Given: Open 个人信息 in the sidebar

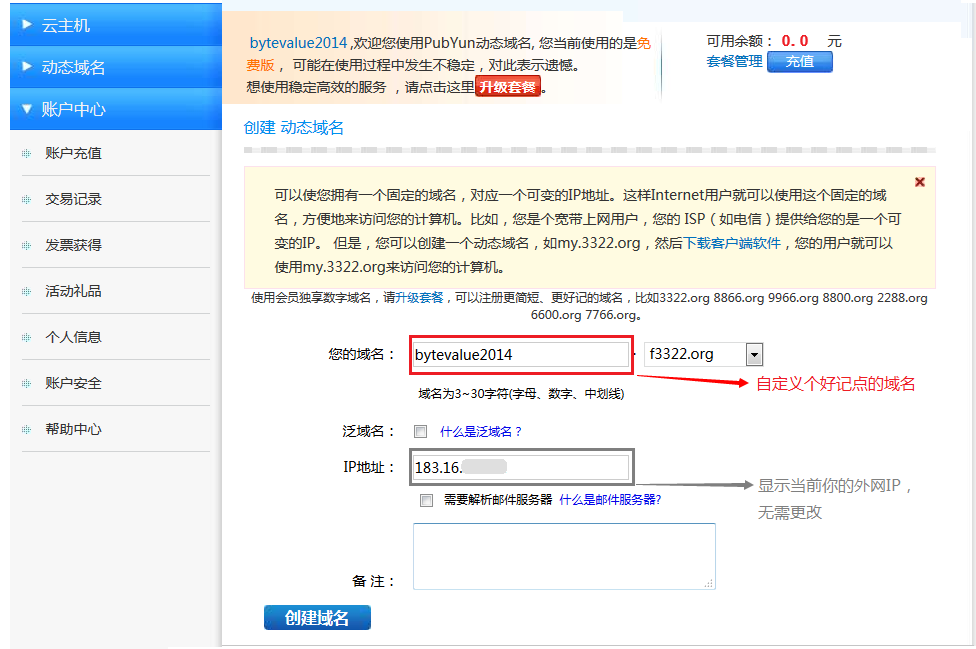Looking at the screenshot, I should pyautogui.click(x=73, y=337).
